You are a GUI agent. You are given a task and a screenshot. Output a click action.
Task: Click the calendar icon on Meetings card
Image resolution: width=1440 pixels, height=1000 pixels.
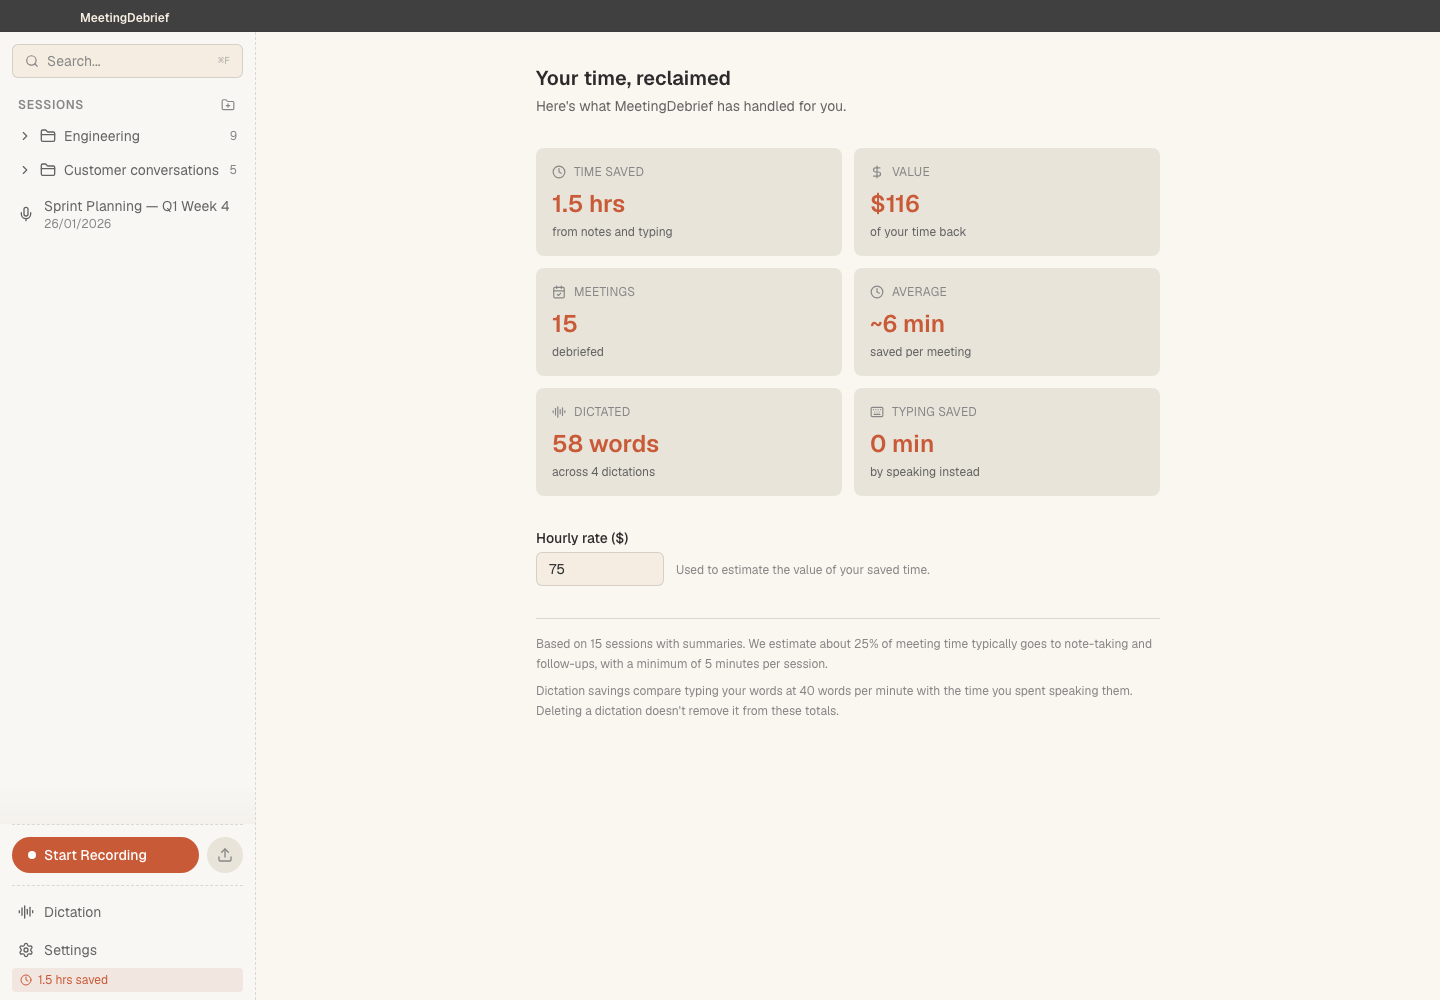559,292
